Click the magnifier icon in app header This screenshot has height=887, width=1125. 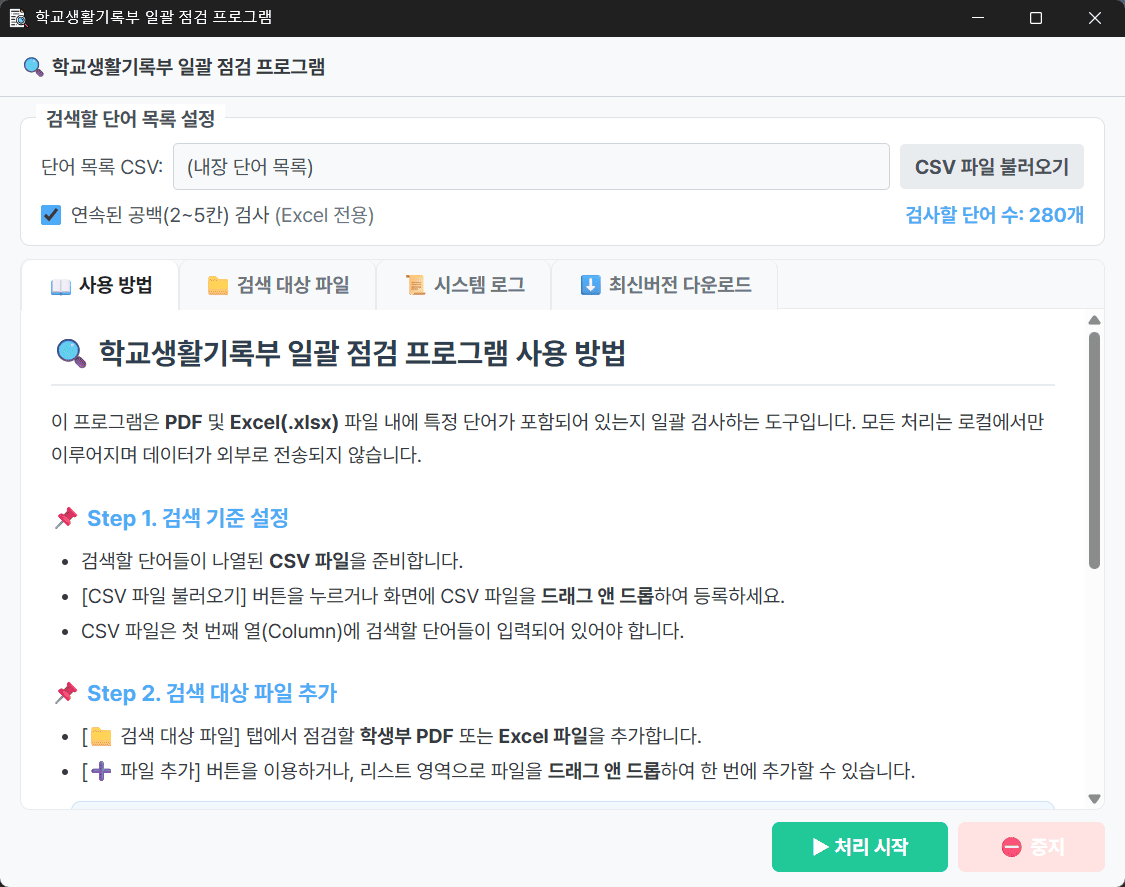click(33, 67)
